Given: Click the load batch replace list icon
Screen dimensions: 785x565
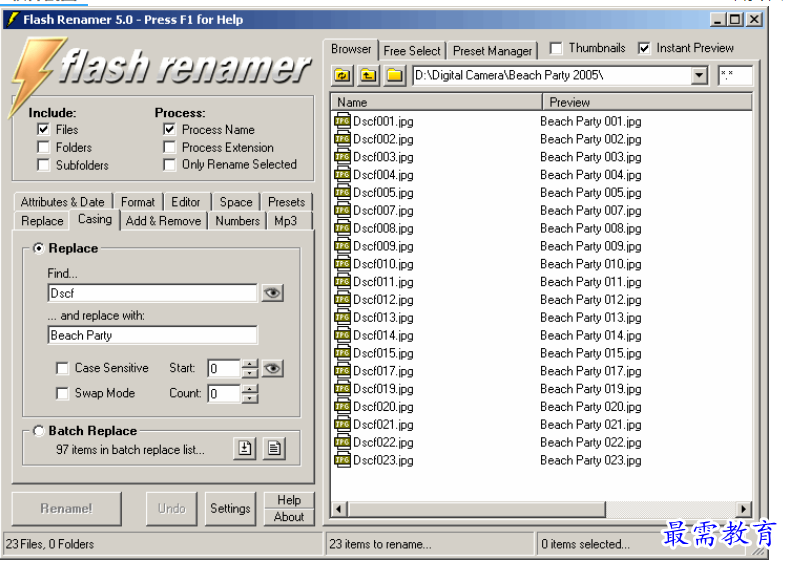Looking at the screenshot, I should (x=245, y=448).
